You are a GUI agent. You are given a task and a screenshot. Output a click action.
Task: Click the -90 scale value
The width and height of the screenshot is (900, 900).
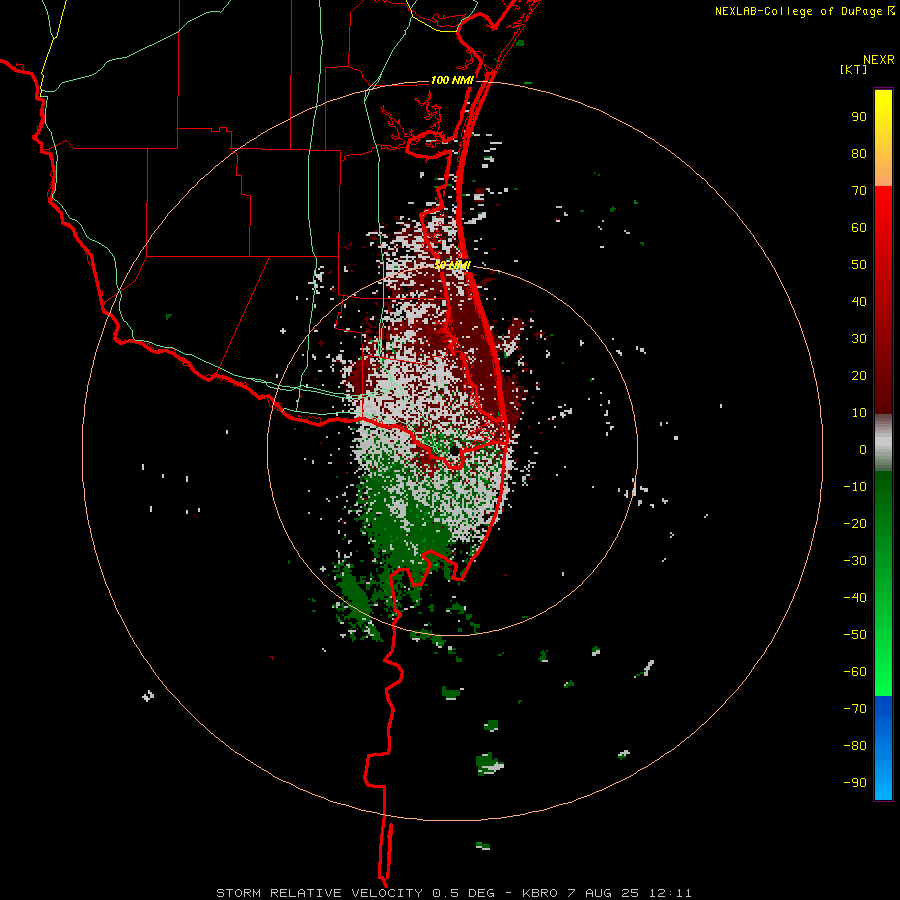tap(855, 783)
